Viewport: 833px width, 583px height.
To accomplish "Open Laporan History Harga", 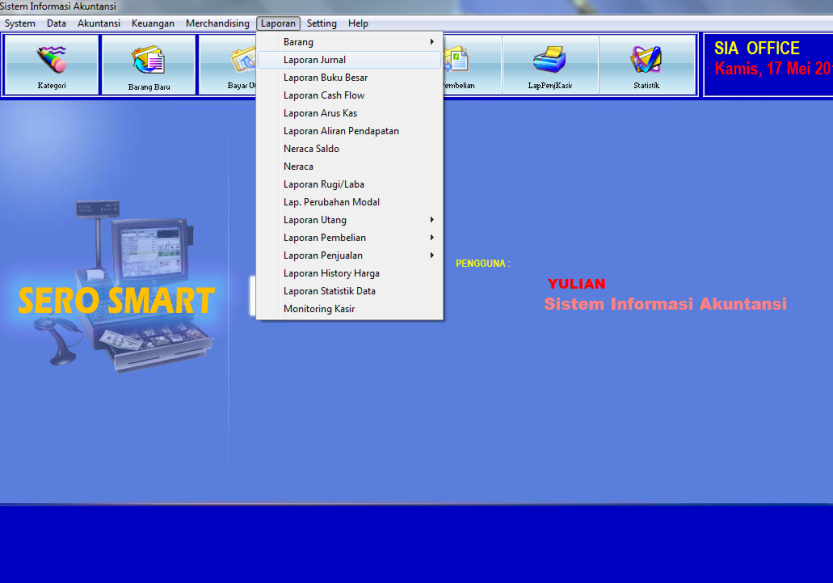I will 331,273.
